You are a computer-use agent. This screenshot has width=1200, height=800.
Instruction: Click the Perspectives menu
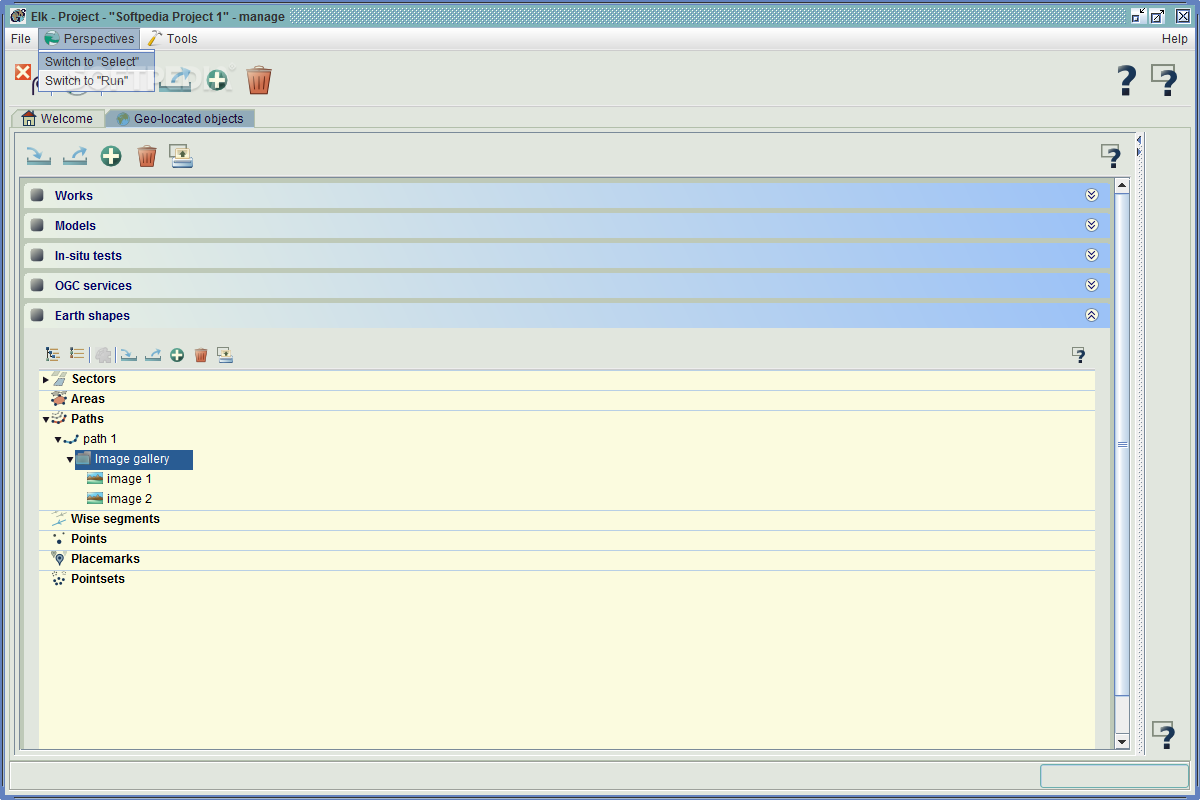click(x=89, y=38)
